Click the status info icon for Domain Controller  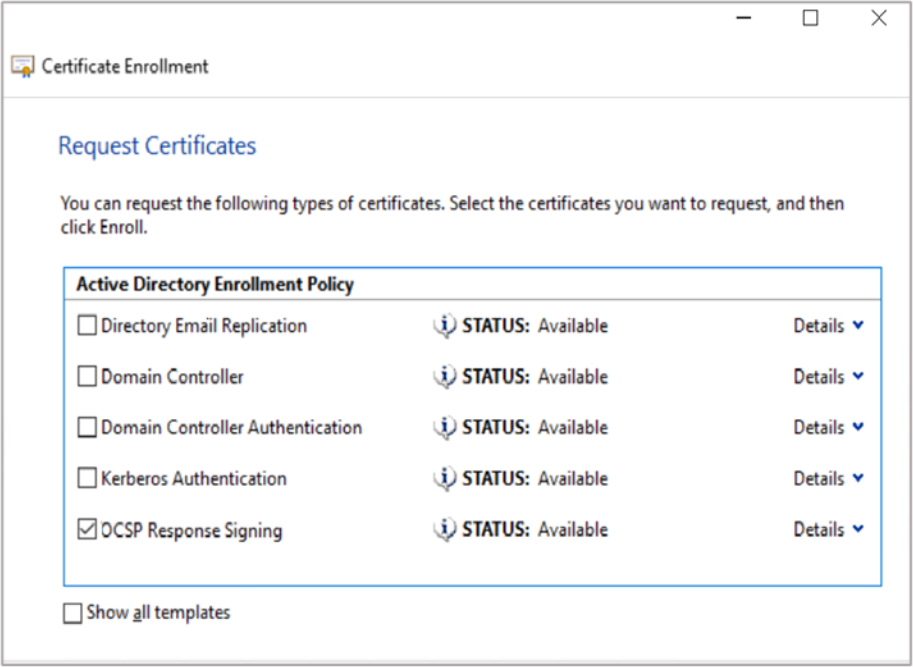(x=444, y=377)
